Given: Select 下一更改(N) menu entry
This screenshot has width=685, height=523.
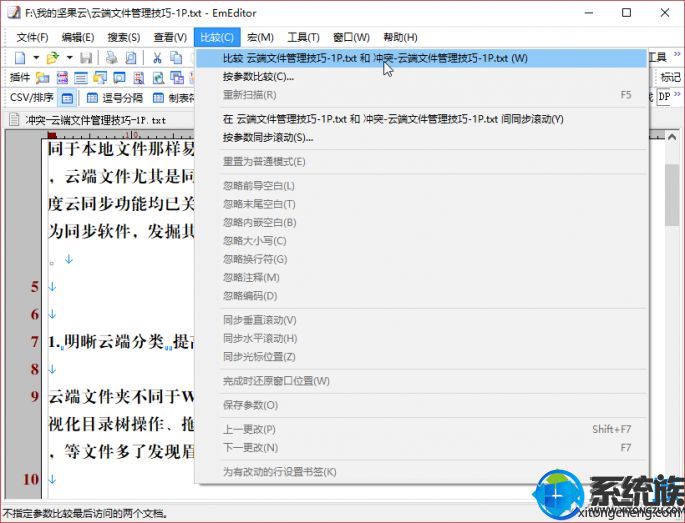Looking at the screenshot, I should click(x=421, y=447).
